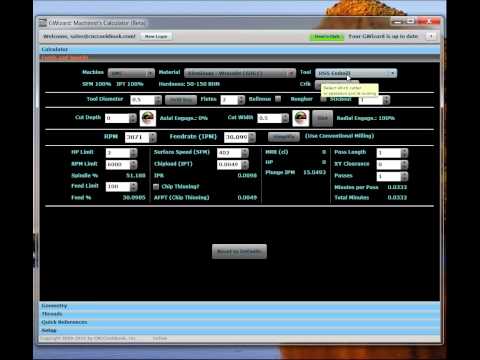Enable the Ballnose checkbox
The height and width of the screenshot is (360, 480).
pos(278,99)
